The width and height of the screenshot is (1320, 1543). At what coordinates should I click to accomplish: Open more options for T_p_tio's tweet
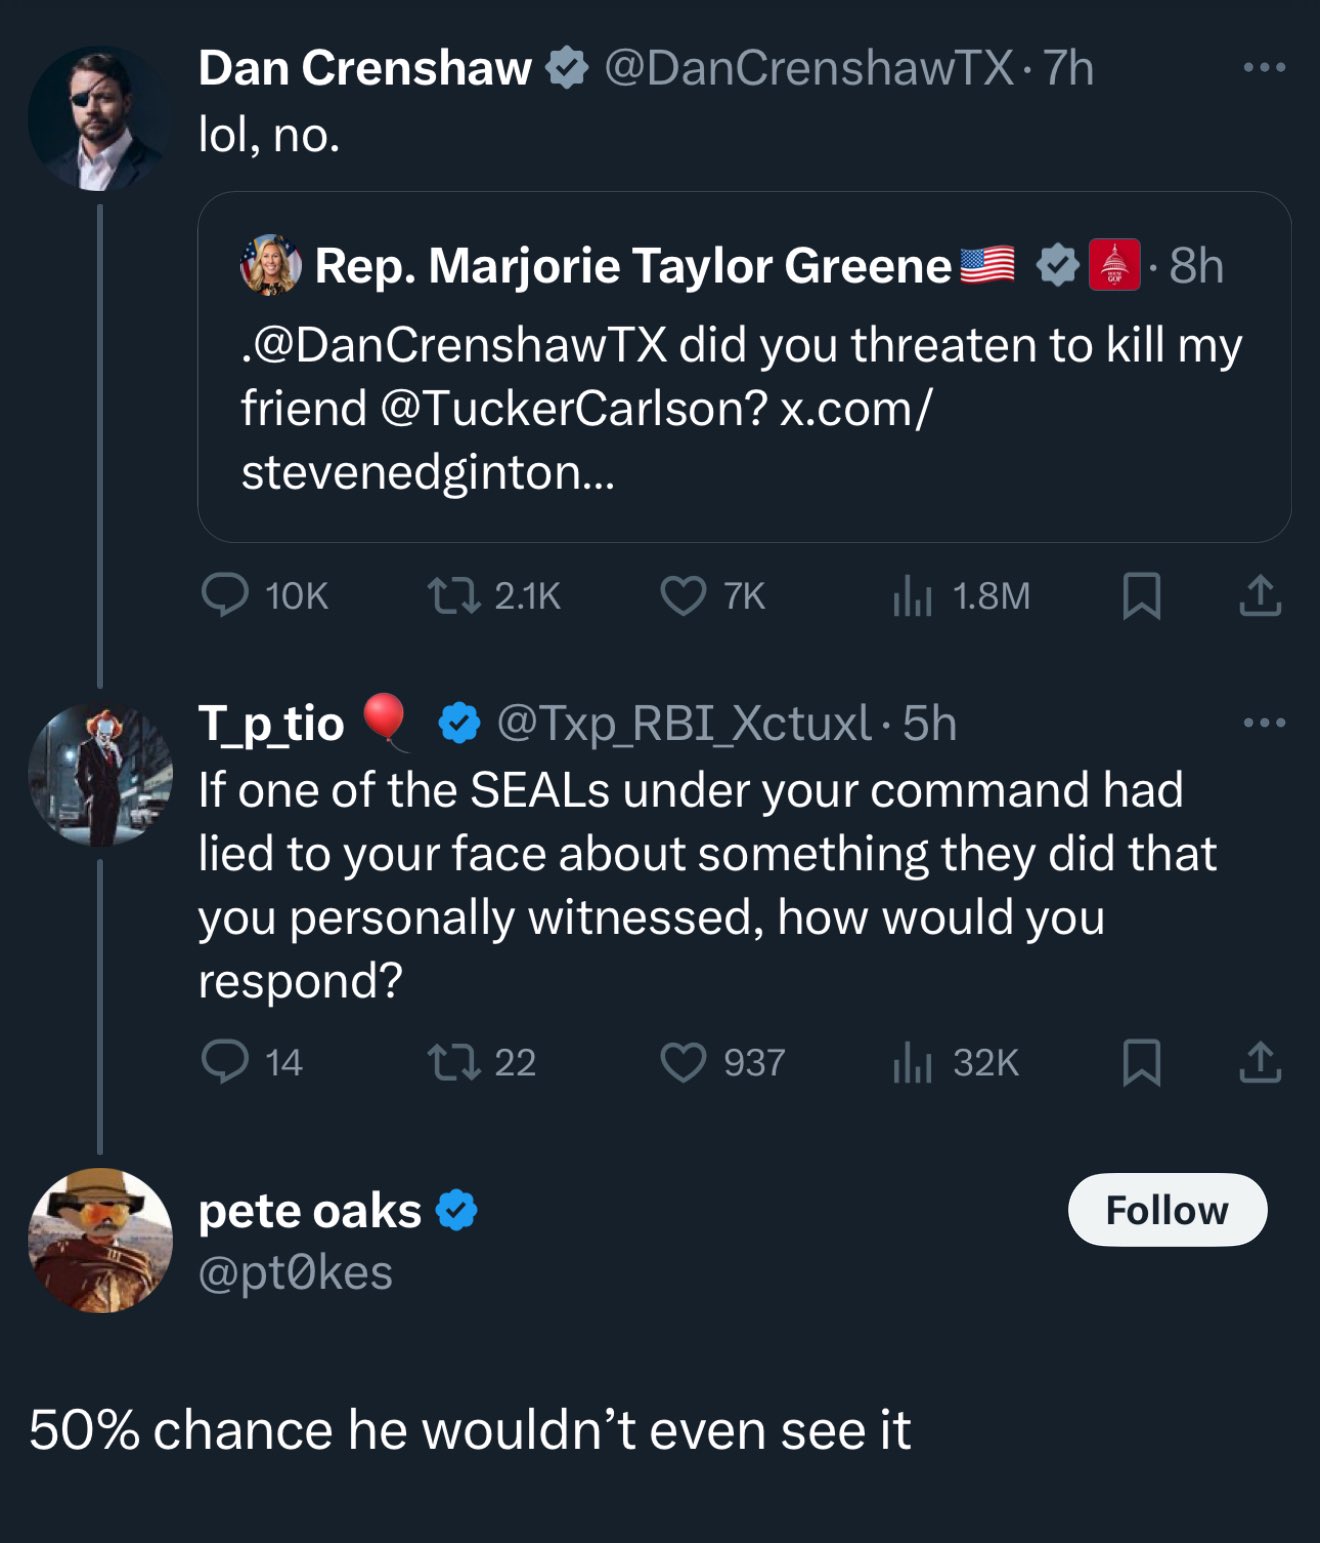click(1264, 722)
